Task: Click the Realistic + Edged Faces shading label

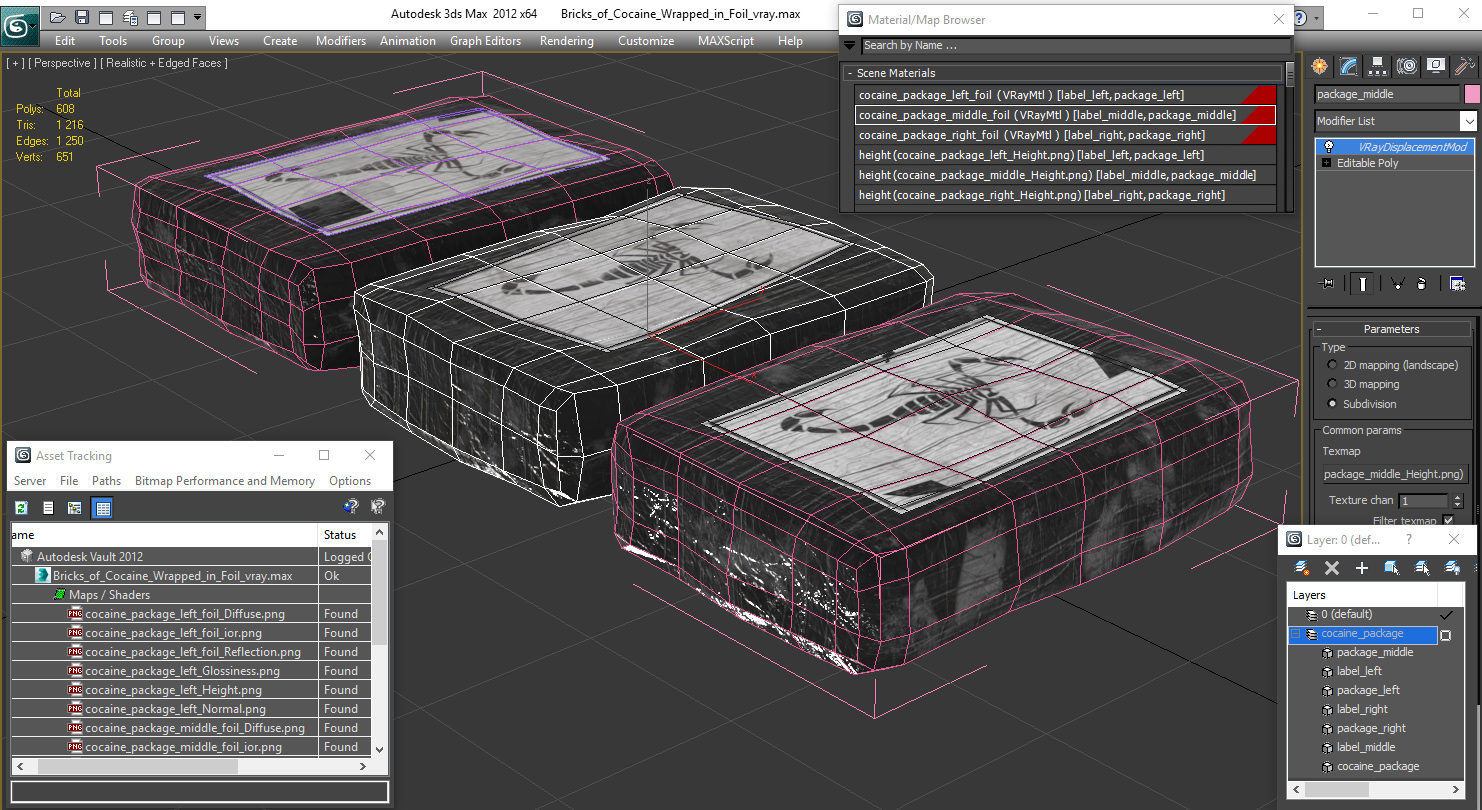Action: point(164,63)
